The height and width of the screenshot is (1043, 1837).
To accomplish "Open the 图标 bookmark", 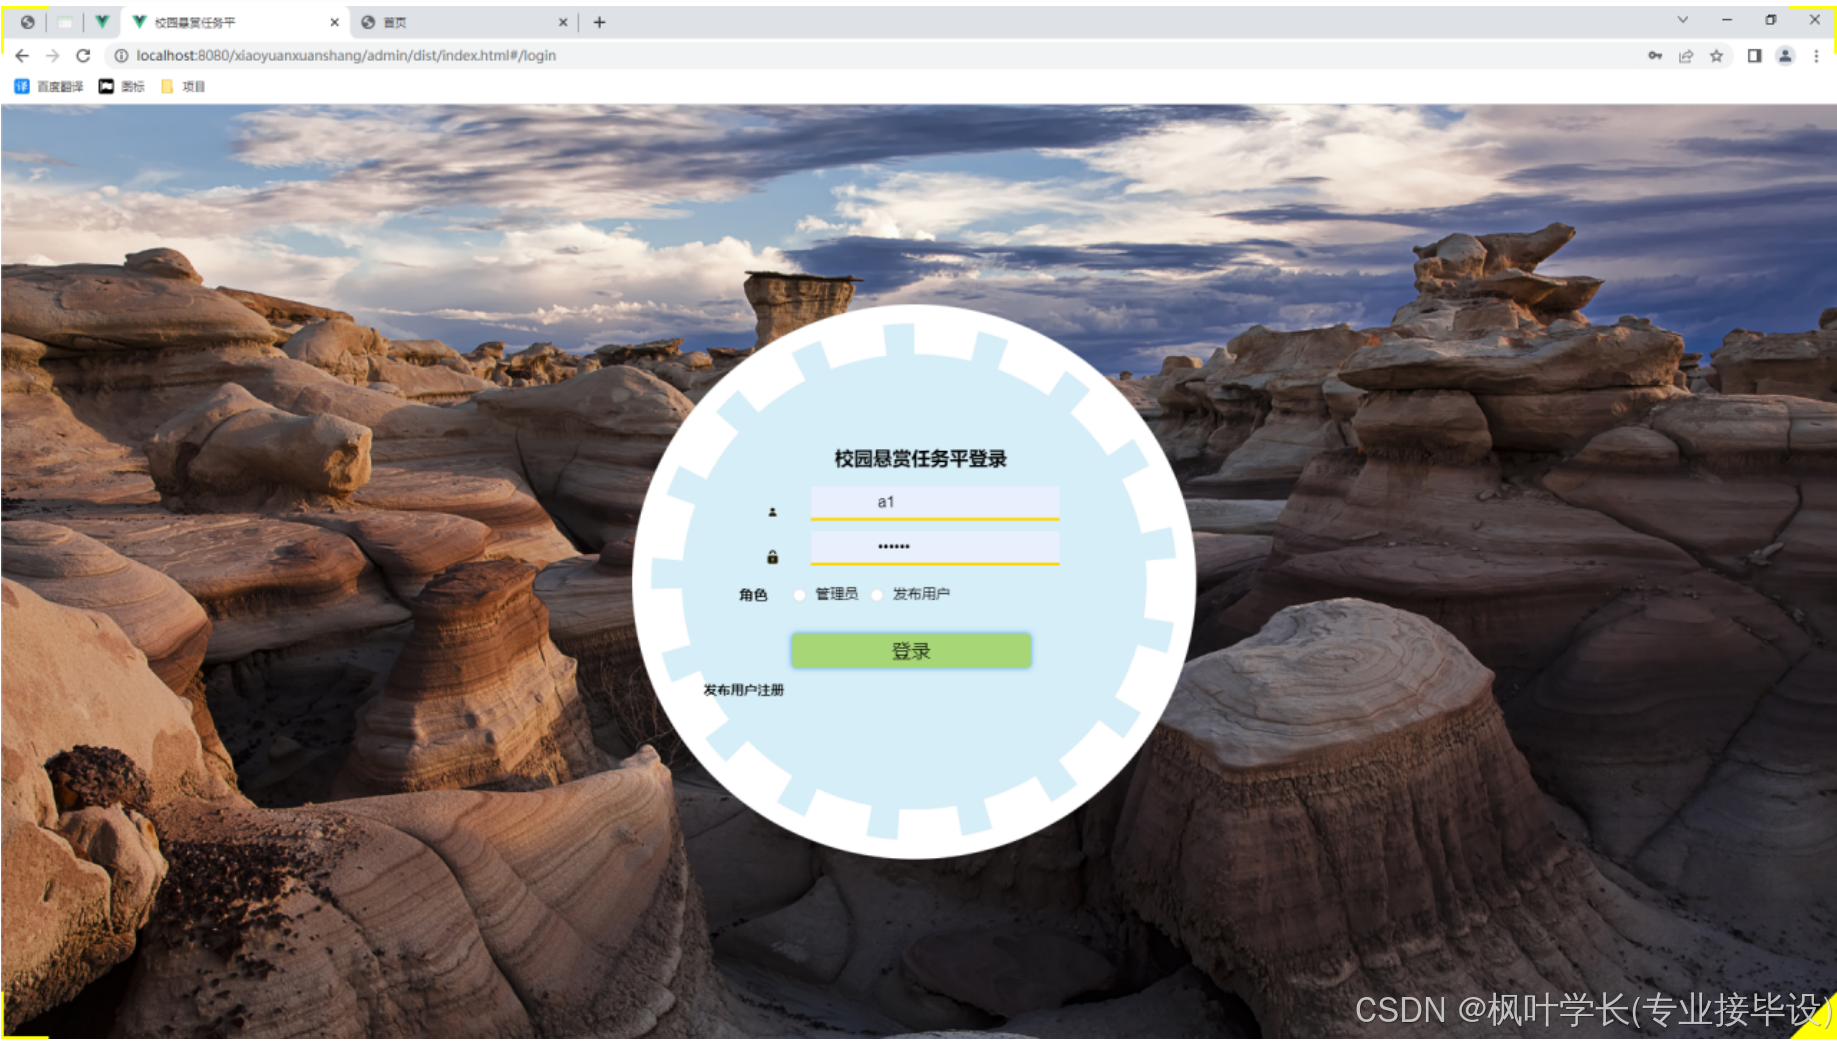I will pos(121,87).
